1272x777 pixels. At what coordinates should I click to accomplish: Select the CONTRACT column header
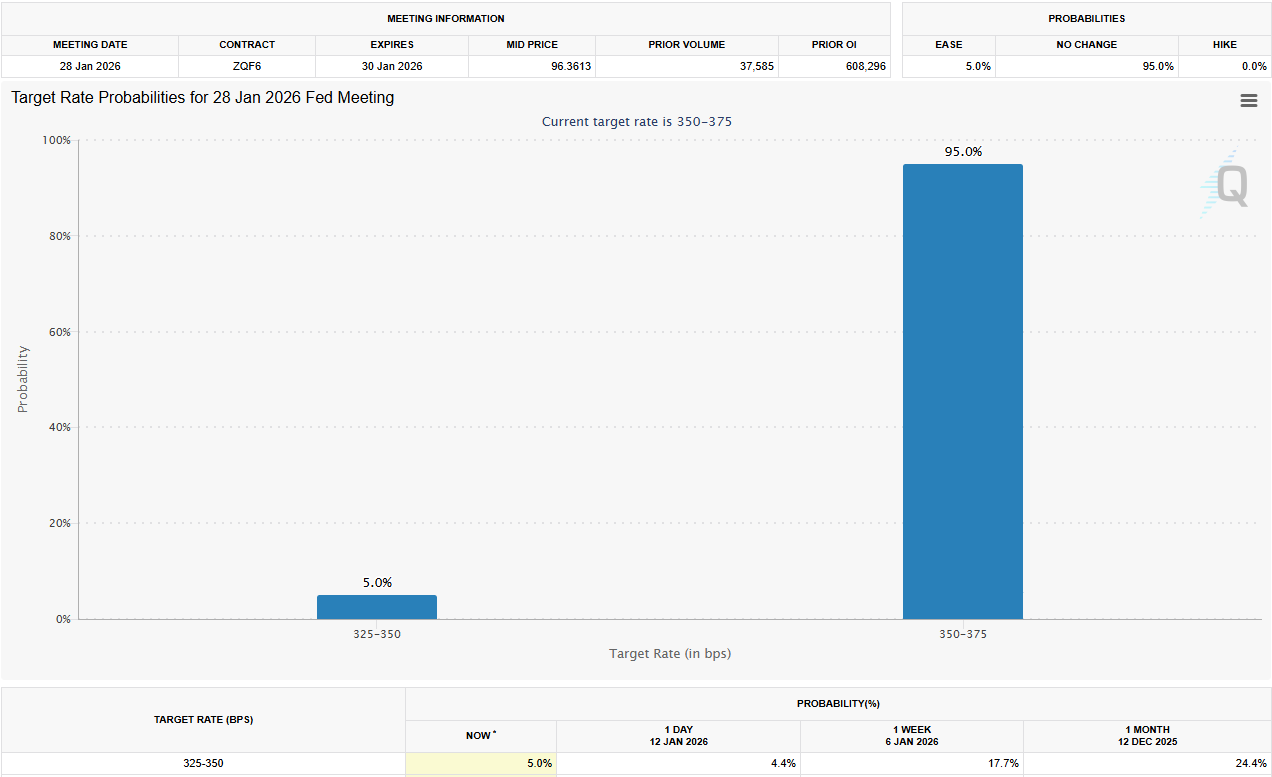[x=246, y=44]
